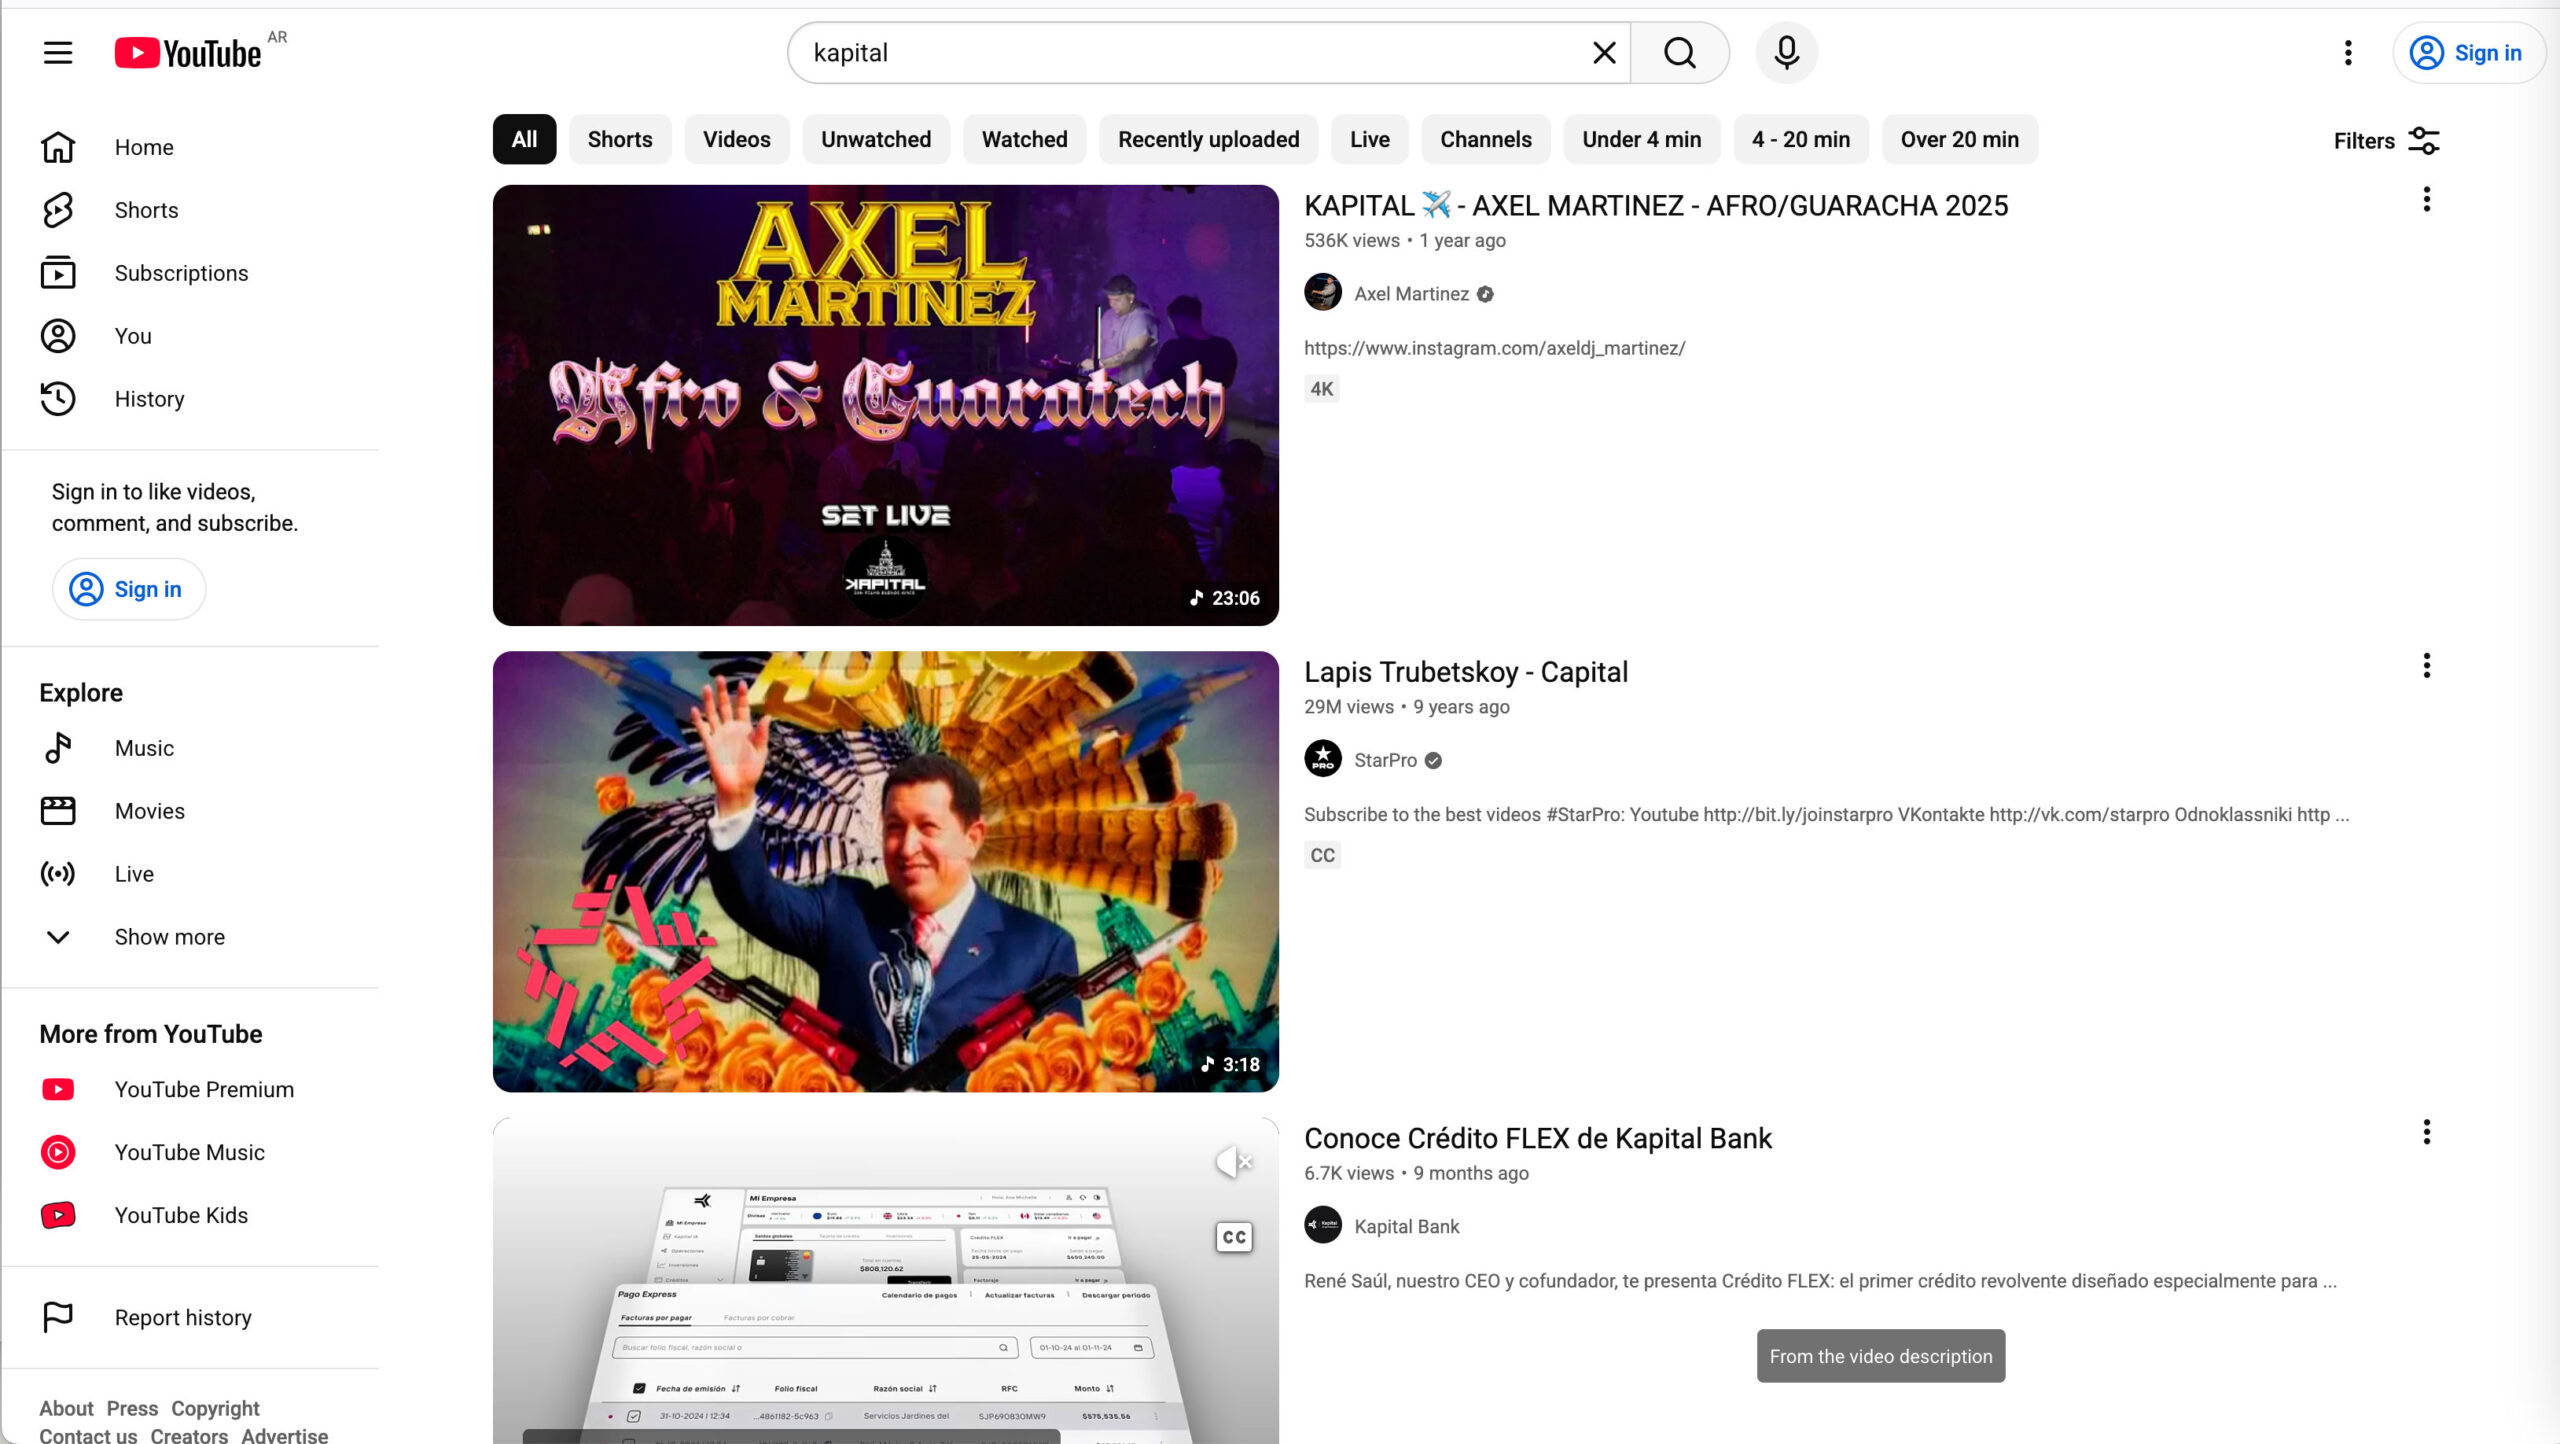Click the magnifying glass search button
Viewport: 2560px width, 1444px height.
1680,53
